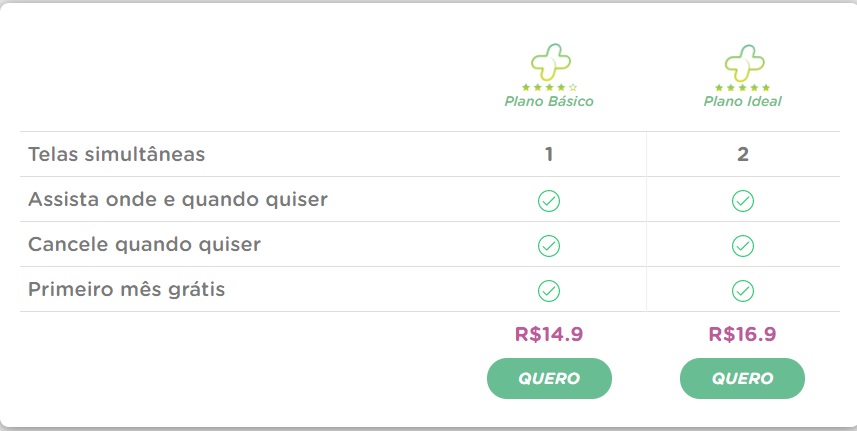This screenshot has width=857, height=431.
Task: Click Plano Básico 'Primeiro mês grátis' checkmark
Action: pyautogui.click(x=549, y=290)
